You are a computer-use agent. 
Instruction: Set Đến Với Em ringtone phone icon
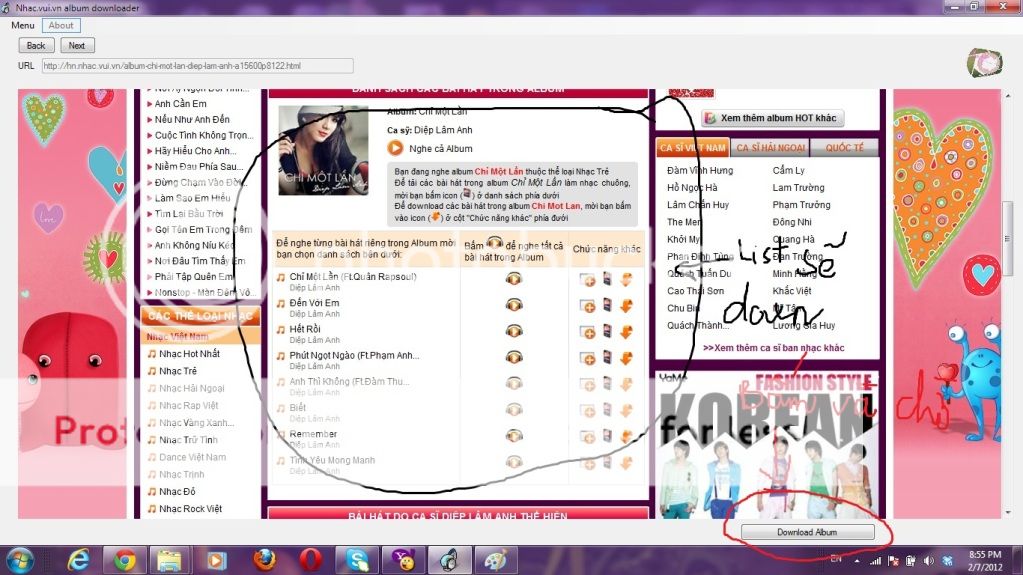(x=607, y=305)
